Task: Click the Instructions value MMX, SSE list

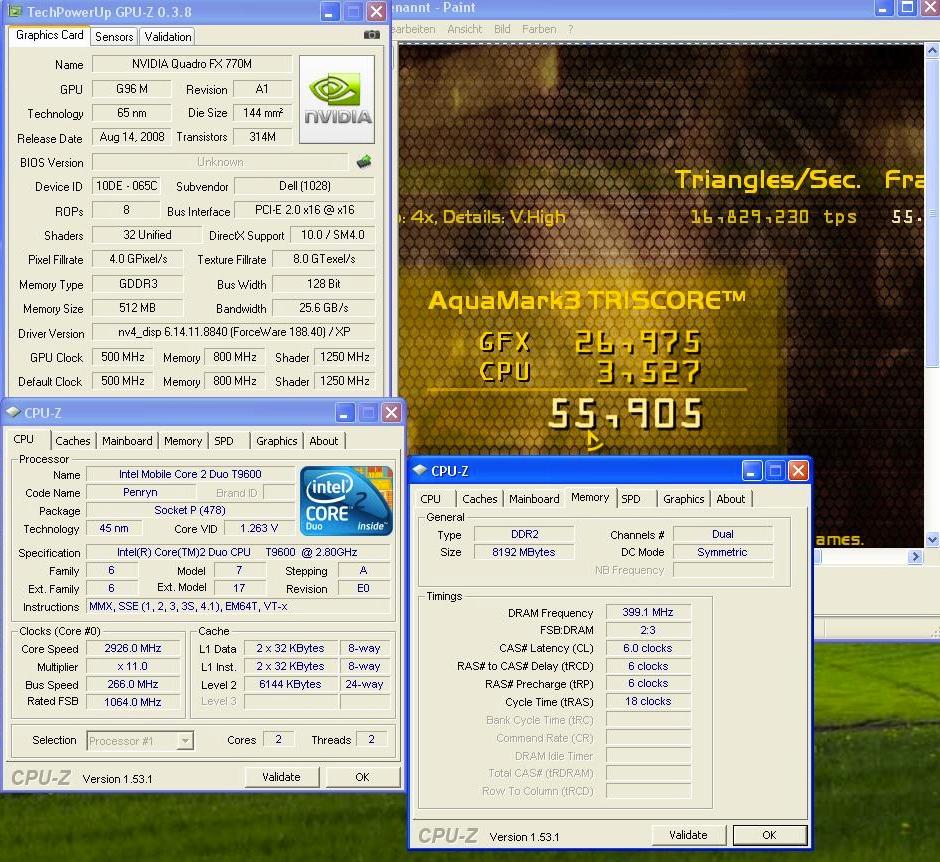Action: [x=238, y=606]
